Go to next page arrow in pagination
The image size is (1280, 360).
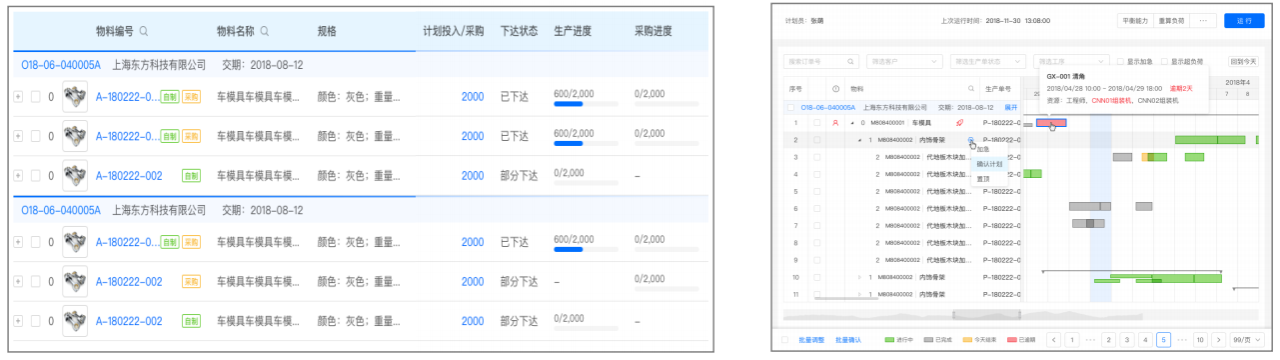pos(1218,340)
